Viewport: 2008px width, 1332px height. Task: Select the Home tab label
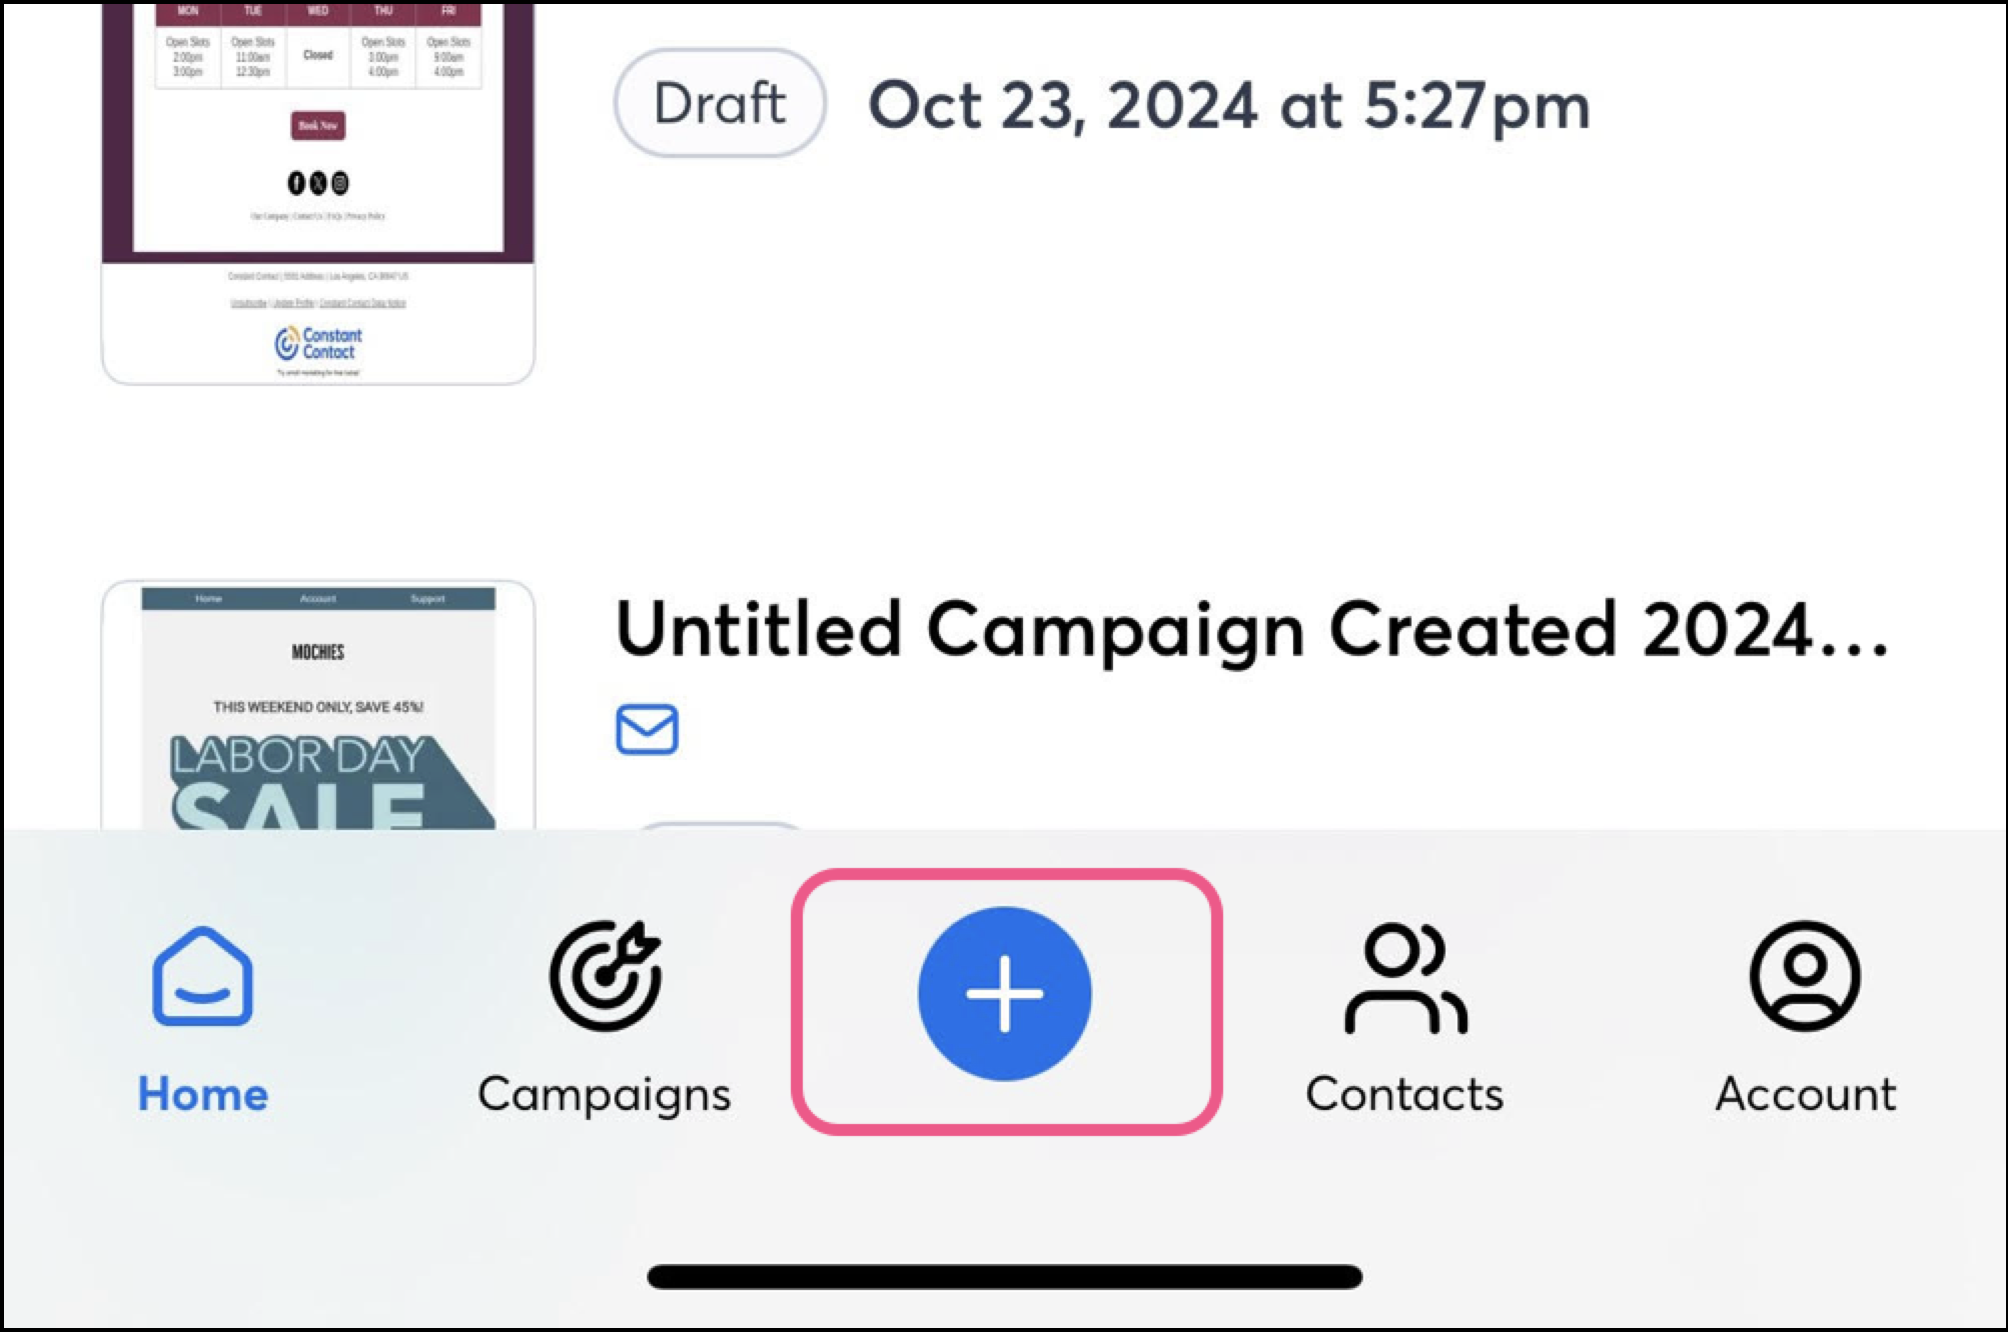coord(203,1094)
